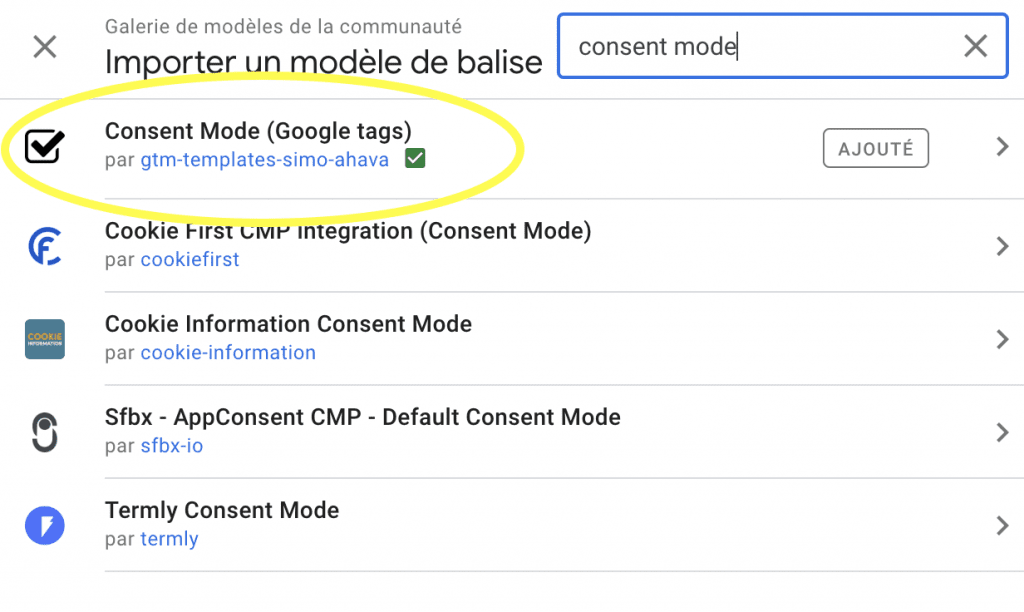
Task: Clear the consent mode search text
Action: pyautogui.click(x=975, y=46)
